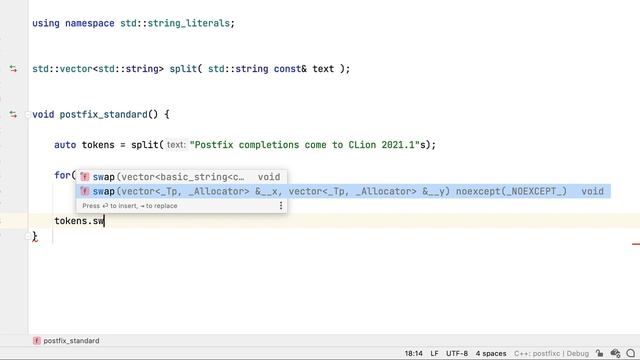This screenshot has height=360, width=640.
Task: Toggle read-only lock icon in status bar
Action: pos(599,353)
